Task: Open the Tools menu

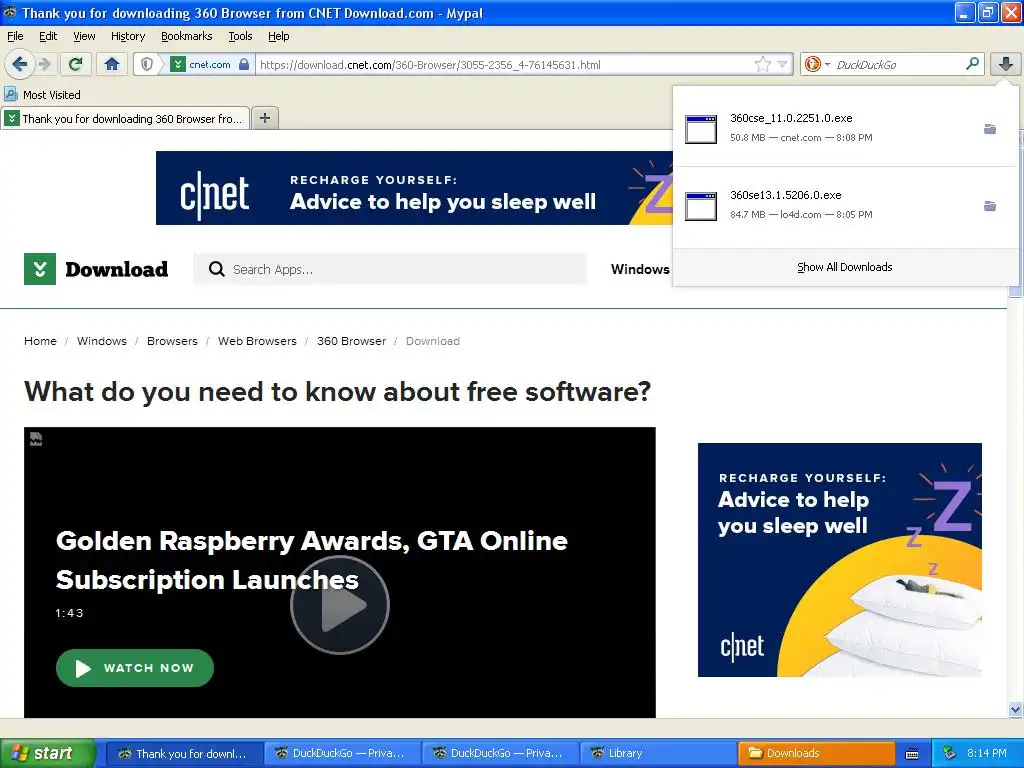Action: point(240,36)
